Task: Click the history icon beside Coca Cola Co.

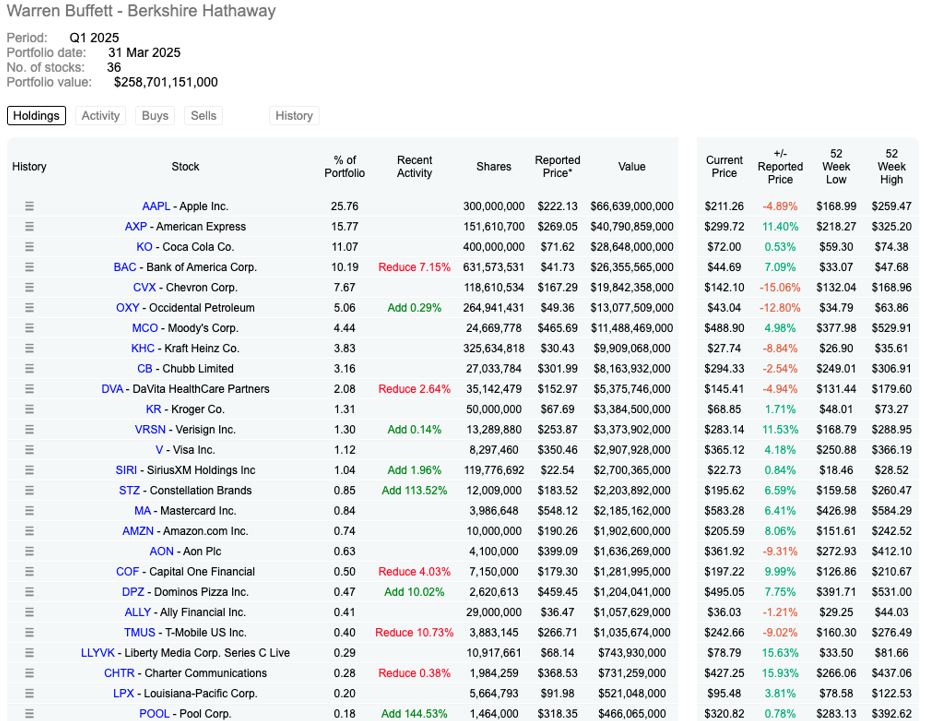Action: click(x=29, y=247)
